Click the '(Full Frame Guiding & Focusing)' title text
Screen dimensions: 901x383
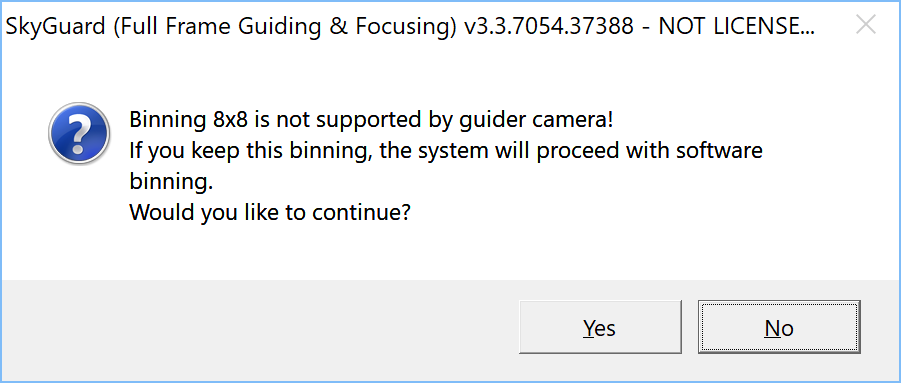tap(283, 26)
